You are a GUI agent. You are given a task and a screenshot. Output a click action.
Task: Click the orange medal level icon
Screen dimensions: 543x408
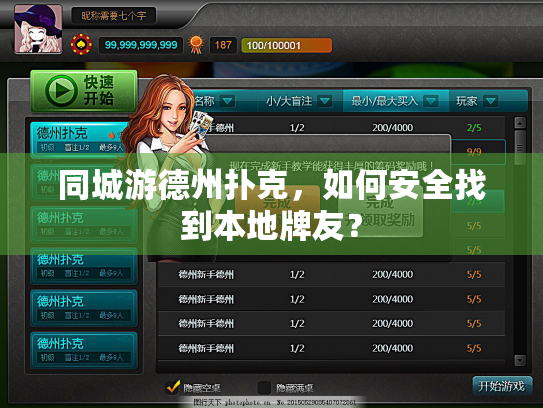(x=196, y=44)
